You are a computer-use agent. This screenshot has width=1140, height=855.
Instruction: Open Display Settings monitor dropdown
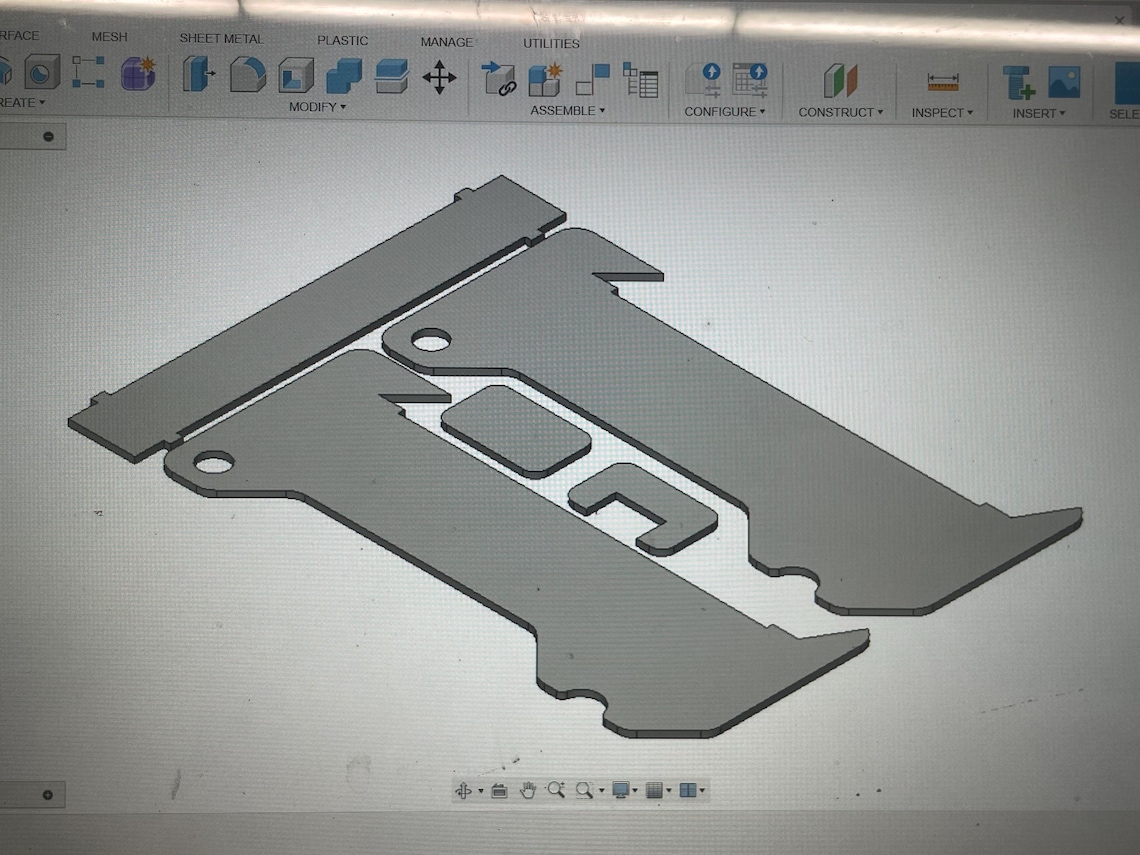624,790
